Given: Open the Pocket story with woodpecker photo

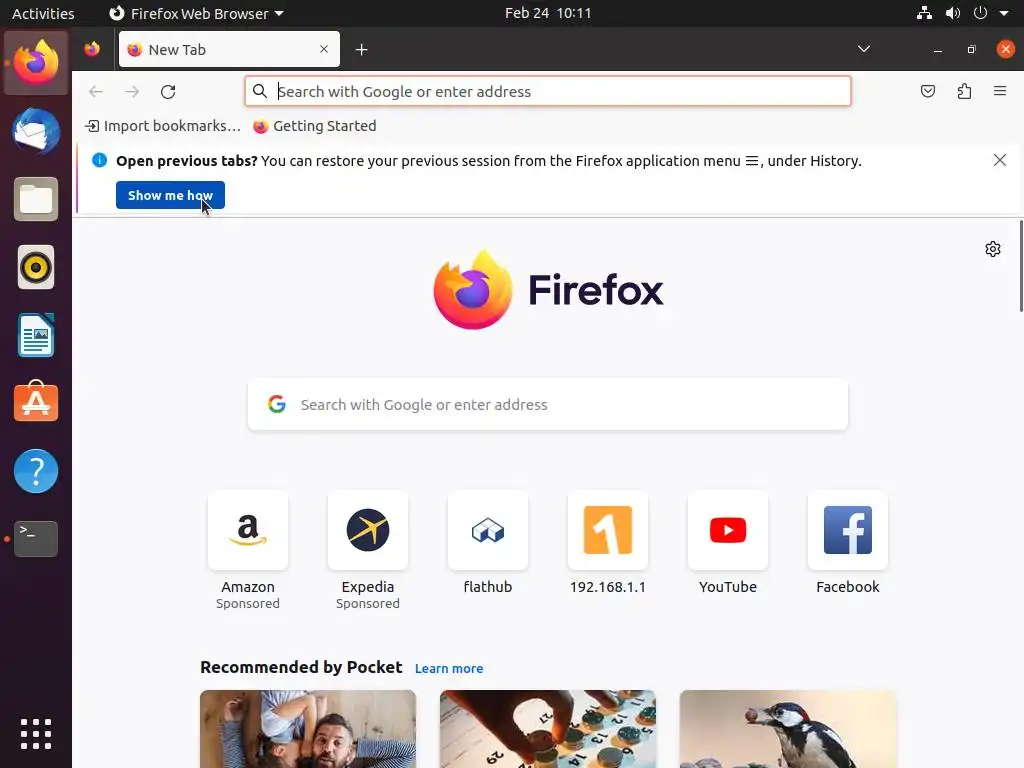Looking at the screenshot, I should click(x=788, y=729).
